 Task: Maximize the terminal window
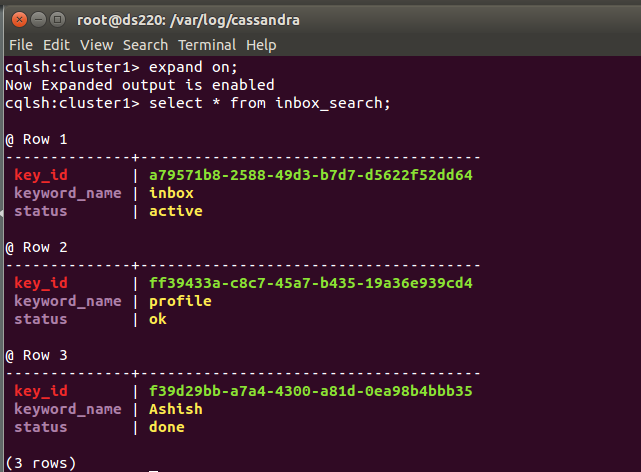(x=57, y=20)
